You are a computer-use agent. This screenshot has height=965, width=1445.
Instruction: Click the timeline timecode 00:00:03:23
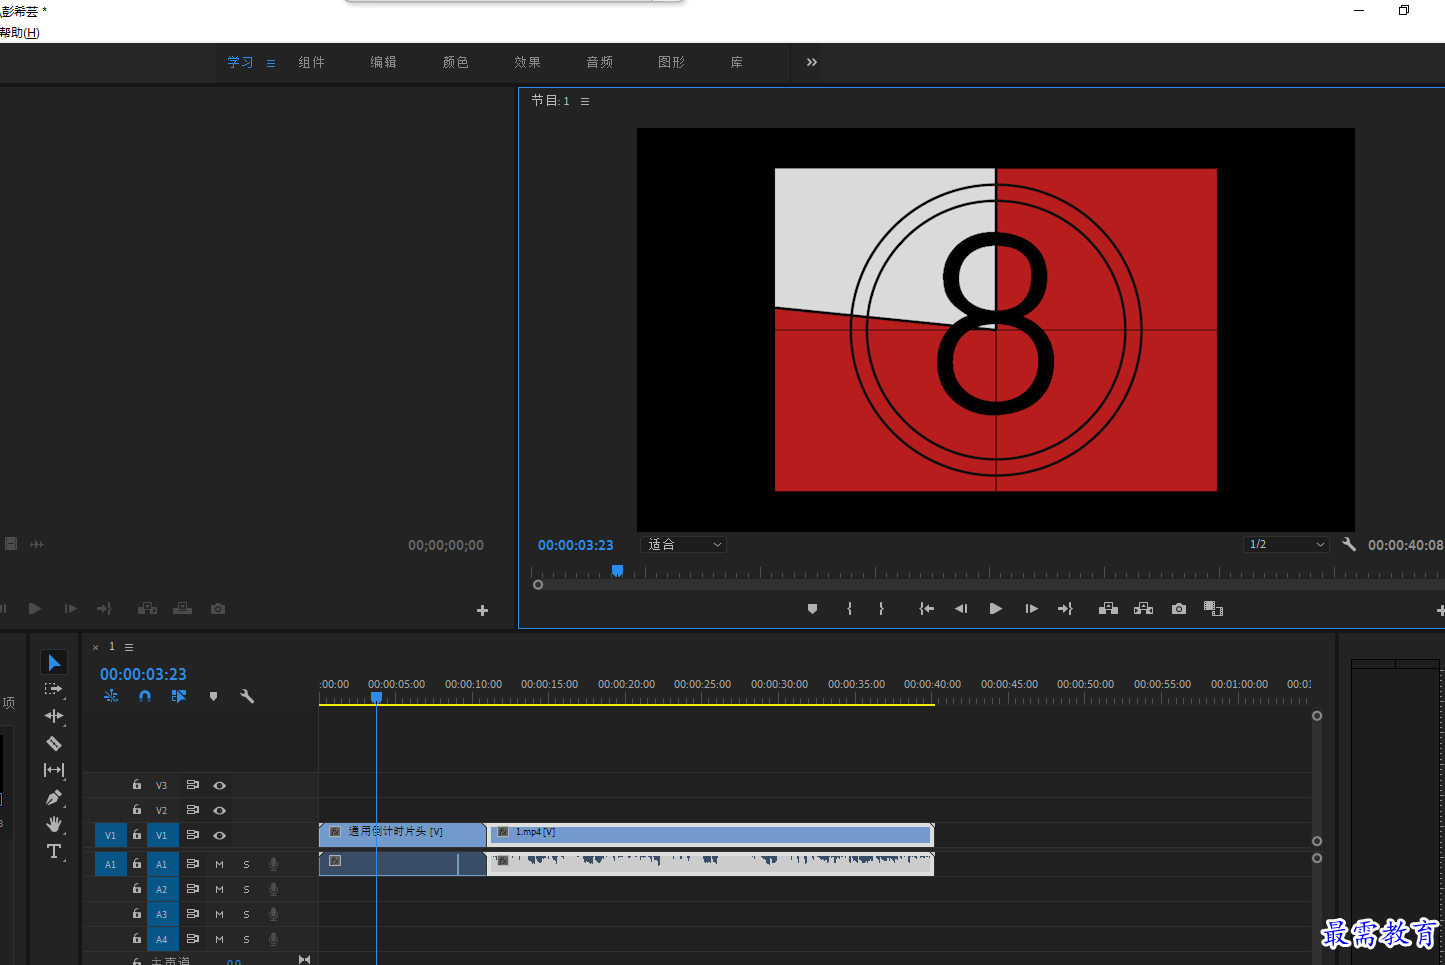pyautogui.click(x=143, y=674)
